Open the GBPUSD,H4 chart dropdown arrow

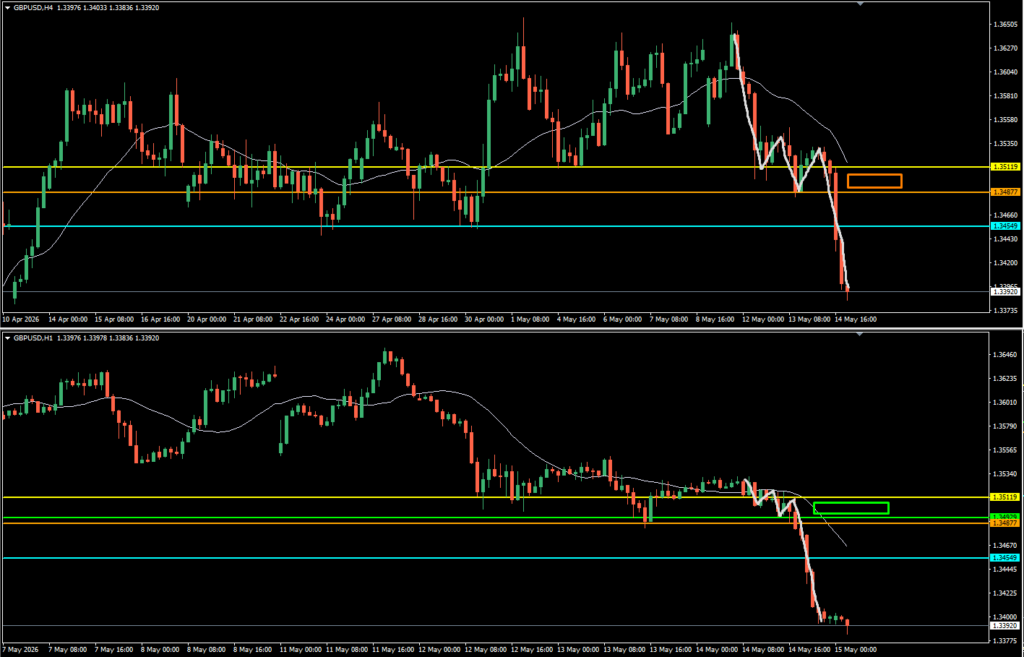click(8, 8)
